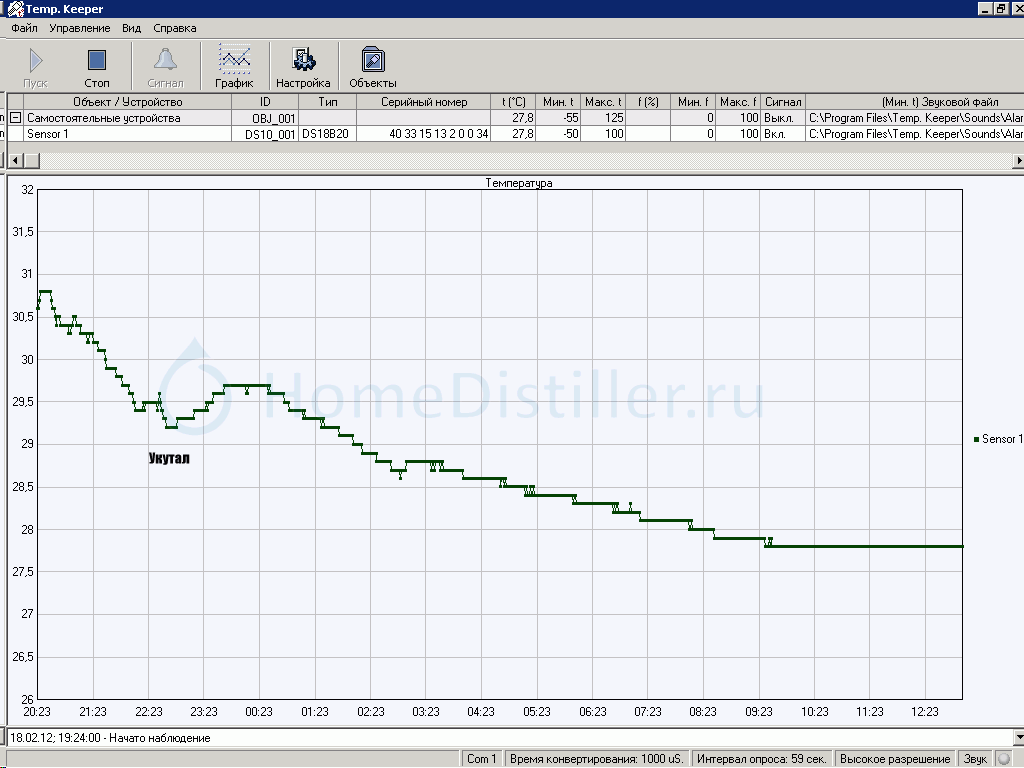This screenshot has height=768, width=1024.
Task: Click the DS18B20 type cell
Action: (x=326, y=134)
